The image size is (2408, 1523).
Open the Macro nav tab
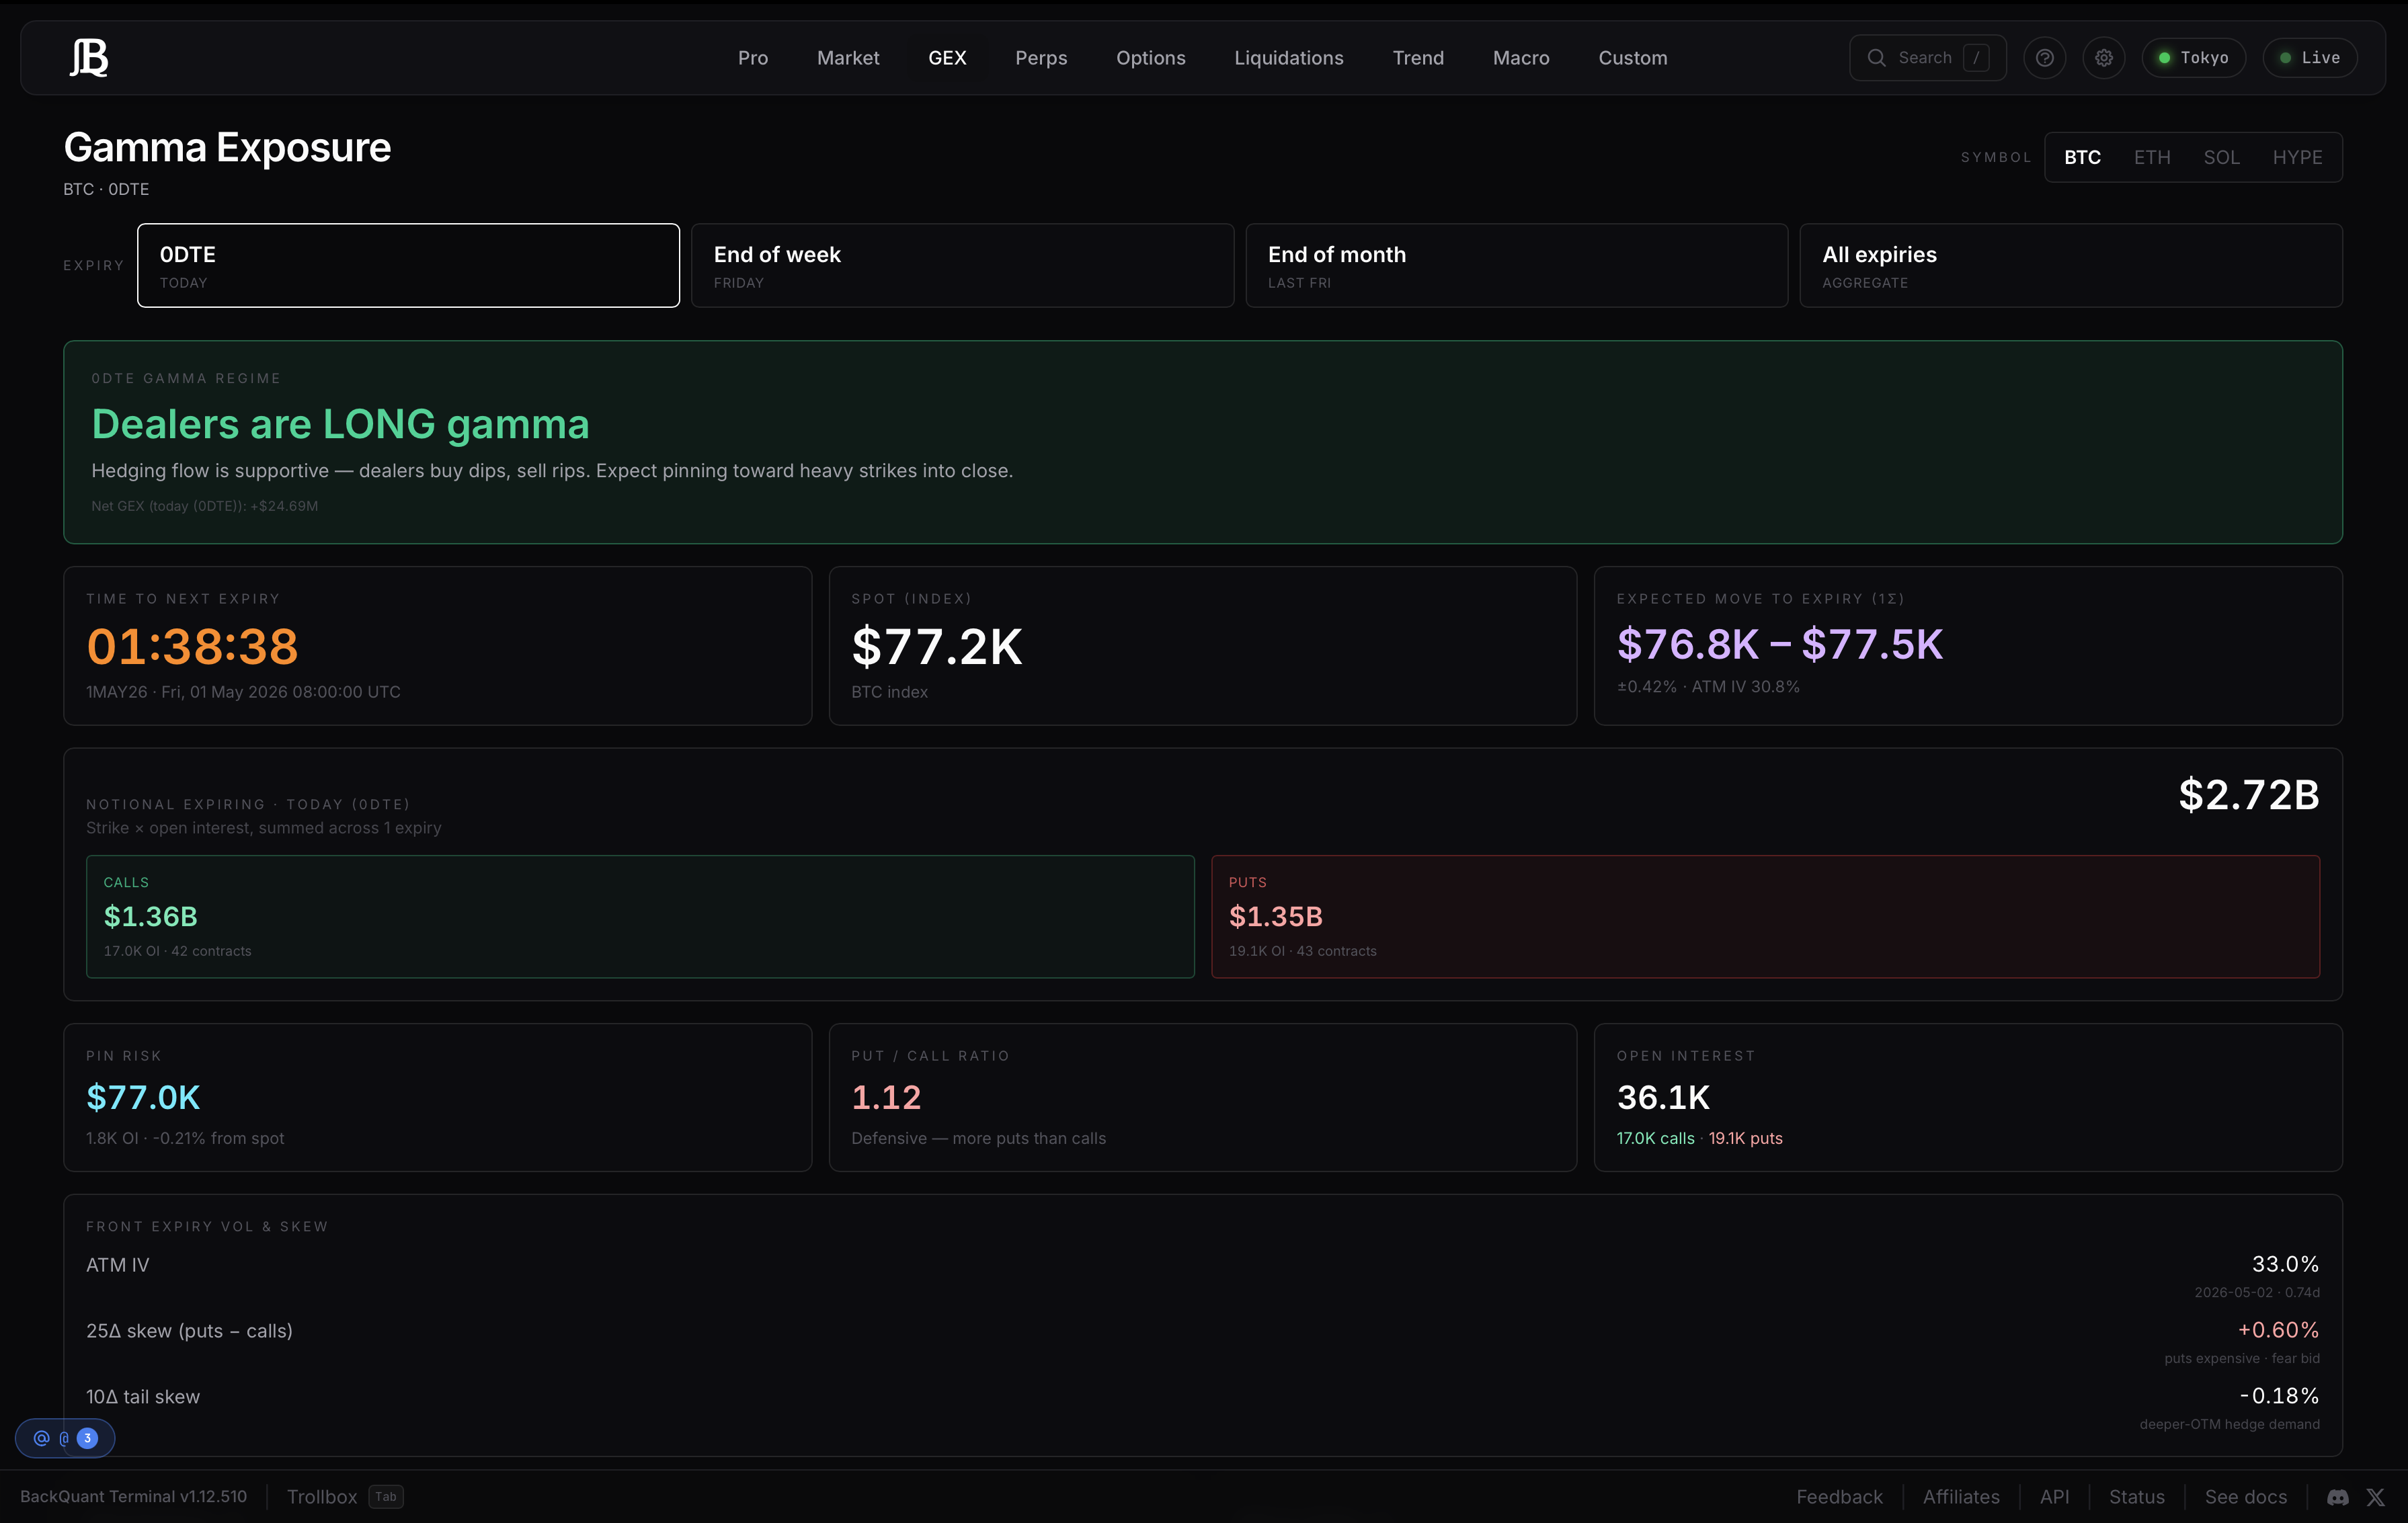(1521, 58)
